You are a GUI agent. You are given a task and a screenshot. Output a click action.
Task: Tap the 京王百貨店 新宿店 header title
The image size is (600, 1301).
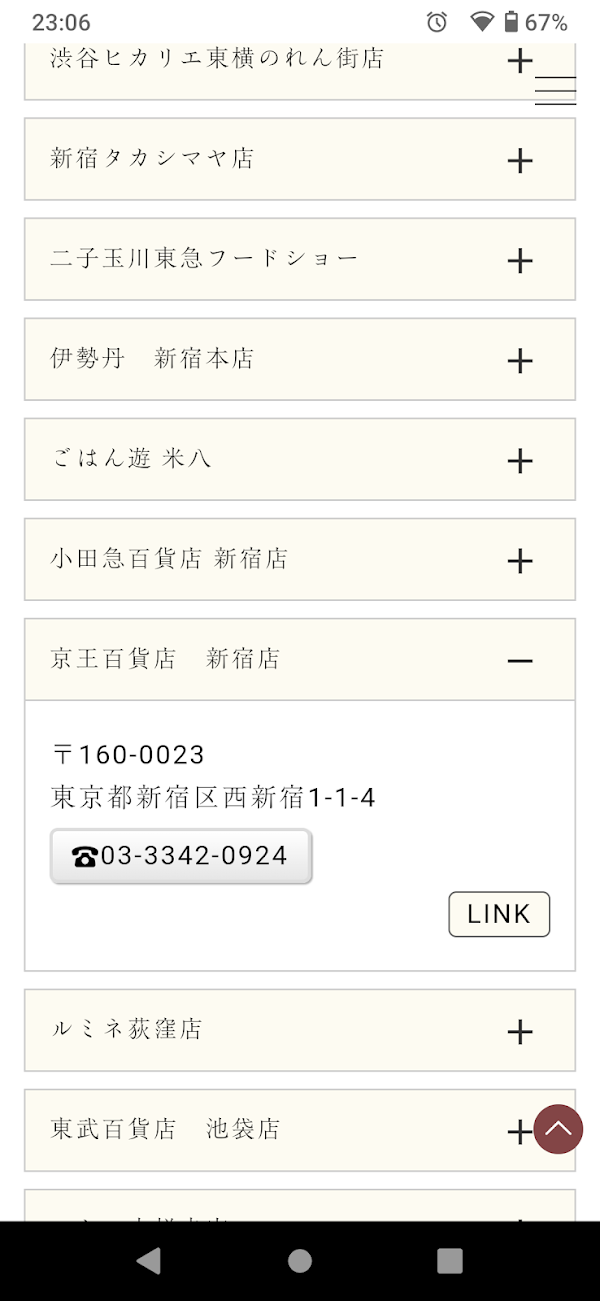click(x=165, y=659)
